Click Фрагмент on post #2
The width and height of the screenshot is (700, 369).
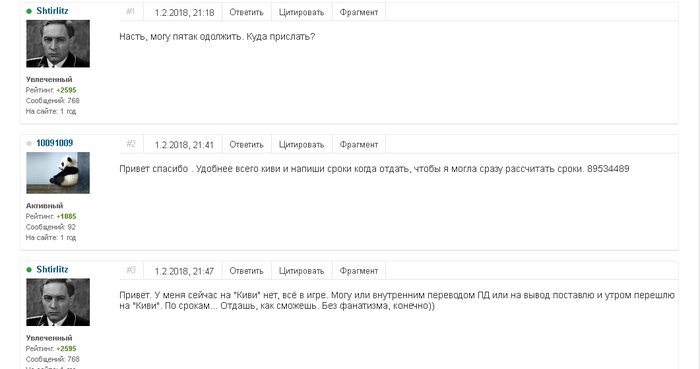pyautogui.click(x=359, y=145)
